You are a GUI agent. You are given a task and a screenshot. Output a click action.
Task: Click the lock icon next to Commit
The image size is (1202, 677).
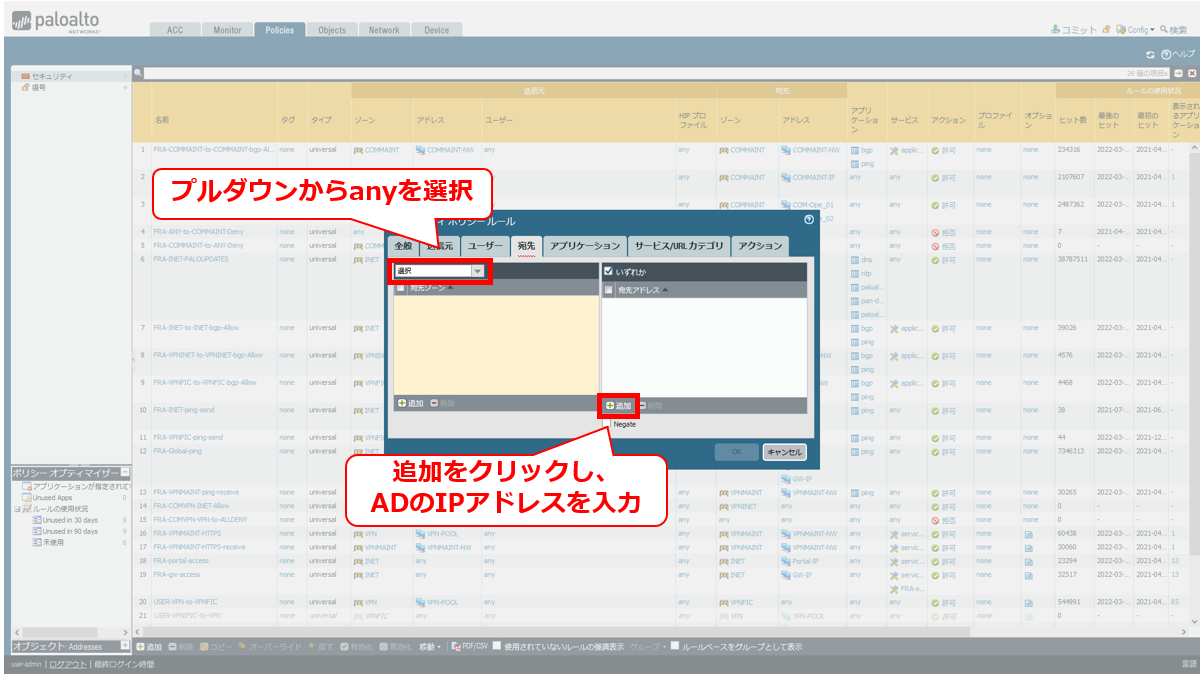1106,30
